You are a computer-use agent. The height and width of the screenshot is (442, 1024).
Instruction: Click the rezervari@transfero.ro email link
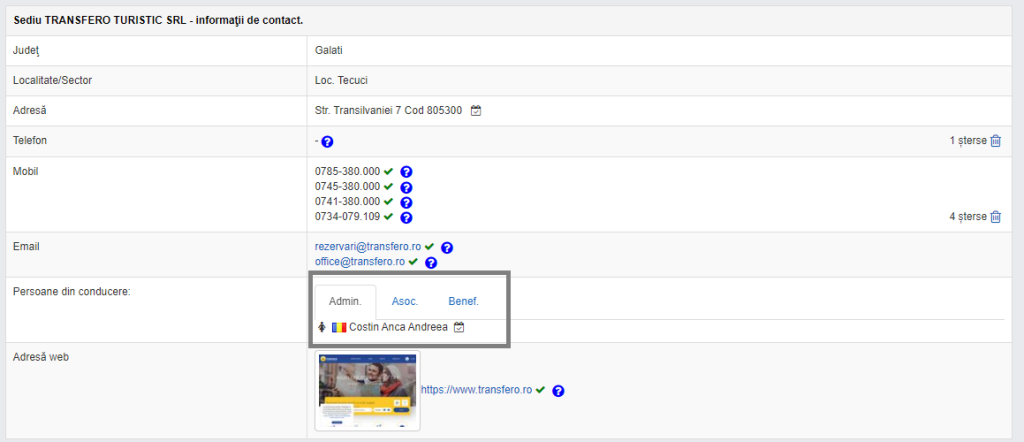click(x=367, y=247)
